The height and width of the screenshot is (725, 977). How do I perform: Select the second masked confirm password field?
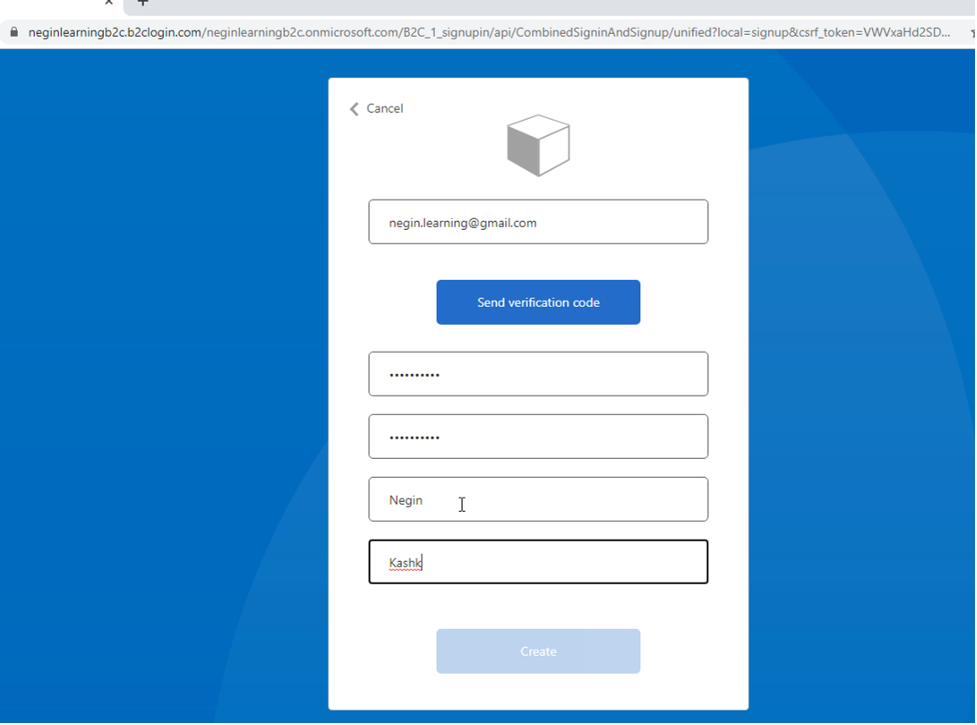pyautogui.click(x=538, y=437)
